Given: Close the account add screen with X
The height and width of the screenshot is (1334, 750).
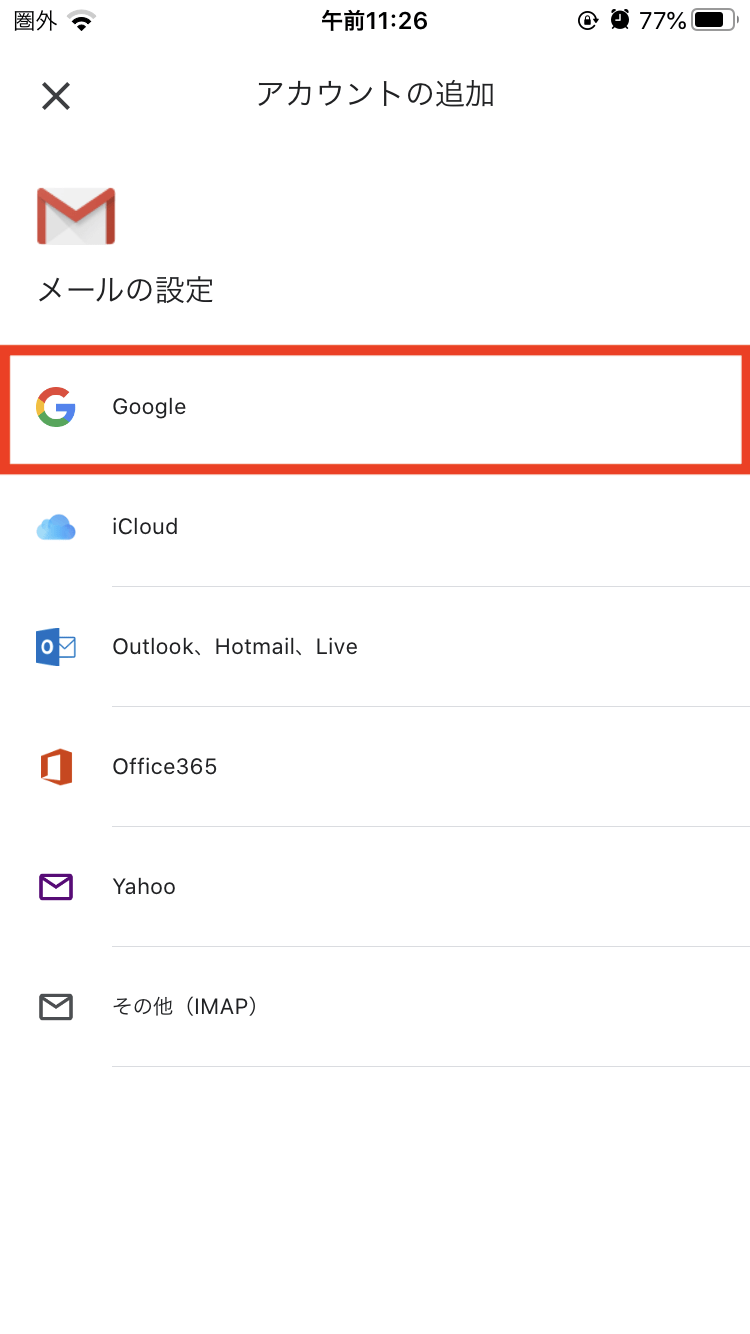Looking at the screenshot, I should tap(56, 96).
